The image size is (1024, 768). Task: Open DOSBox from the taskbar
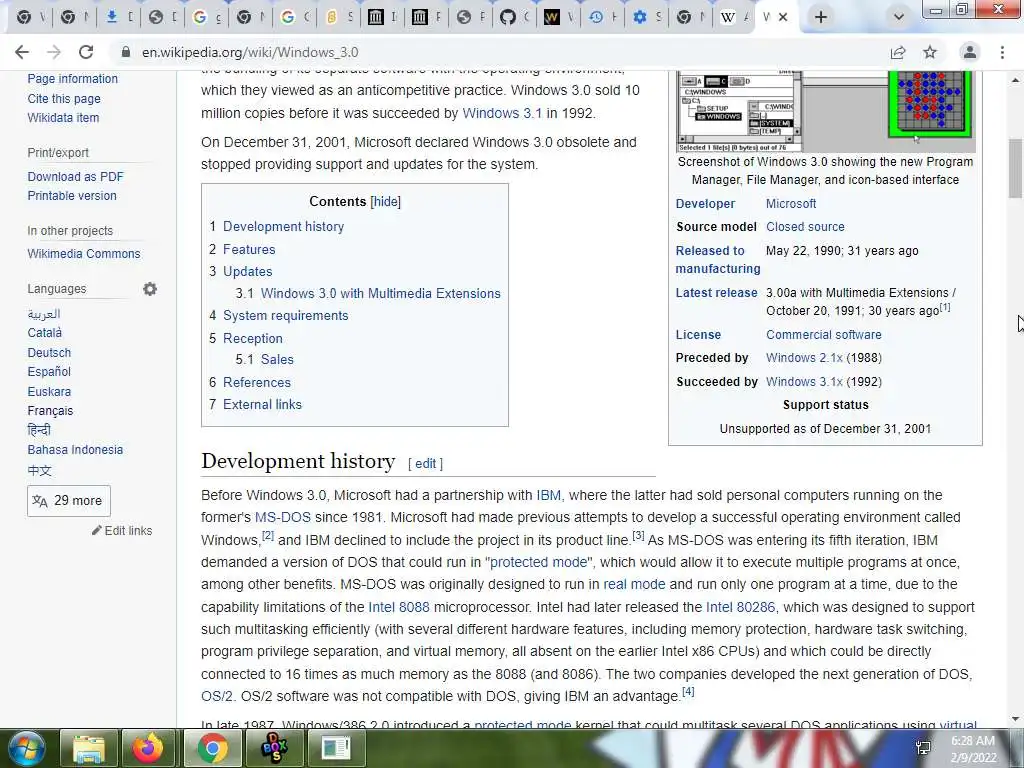[274, 748]
